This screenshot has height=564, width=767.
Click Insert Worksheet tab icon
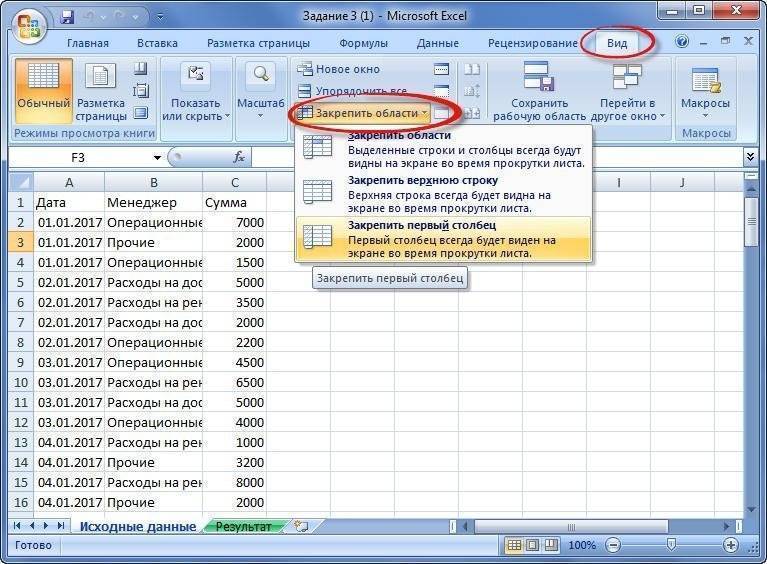pyautogui.click(x=301, y=526)
